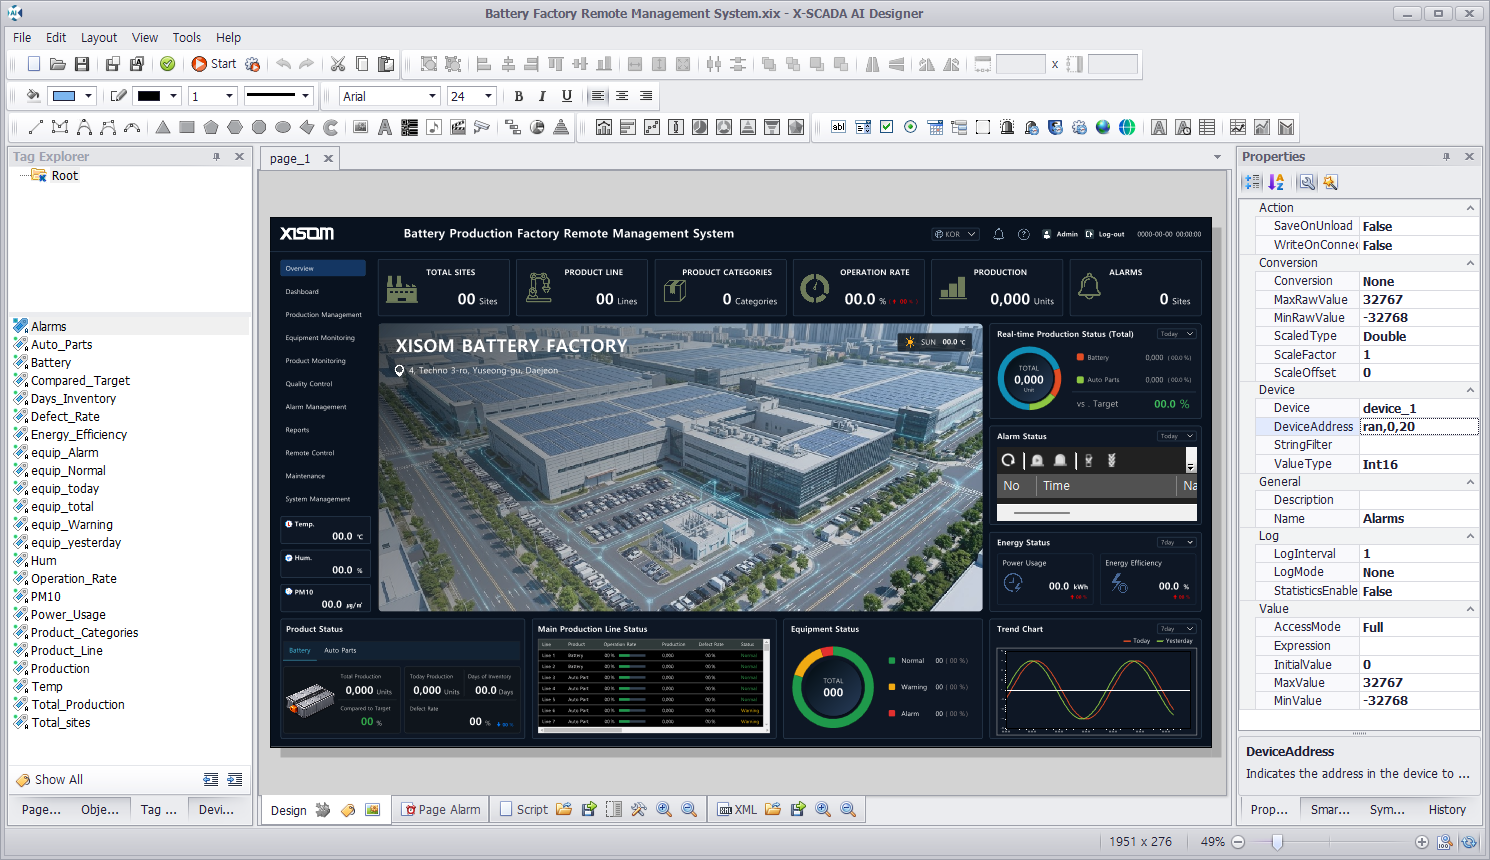Select the triangle shape tool
Viewport: 1490px width, 860px height.
pos(162,127)
